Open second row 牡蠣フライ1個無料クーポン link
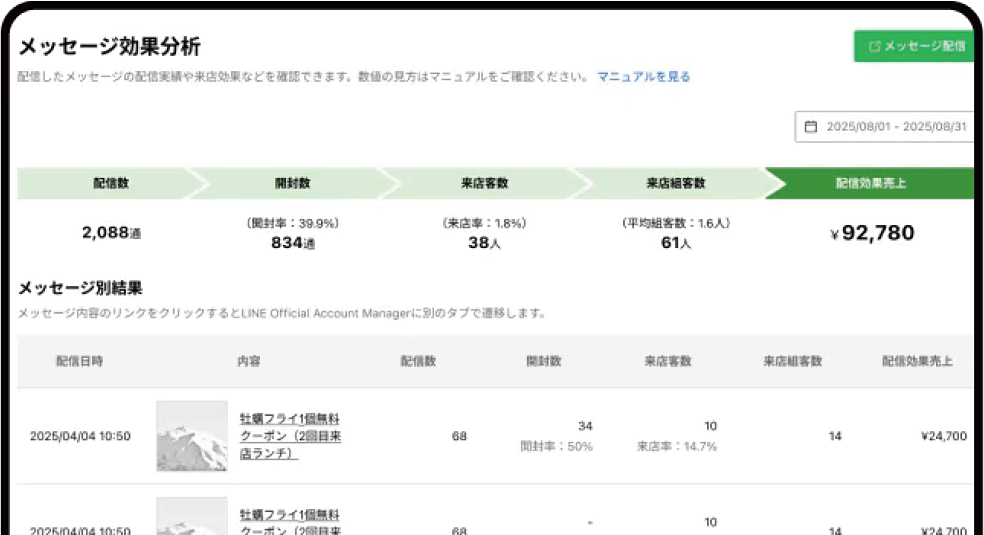 click(289, 520)
